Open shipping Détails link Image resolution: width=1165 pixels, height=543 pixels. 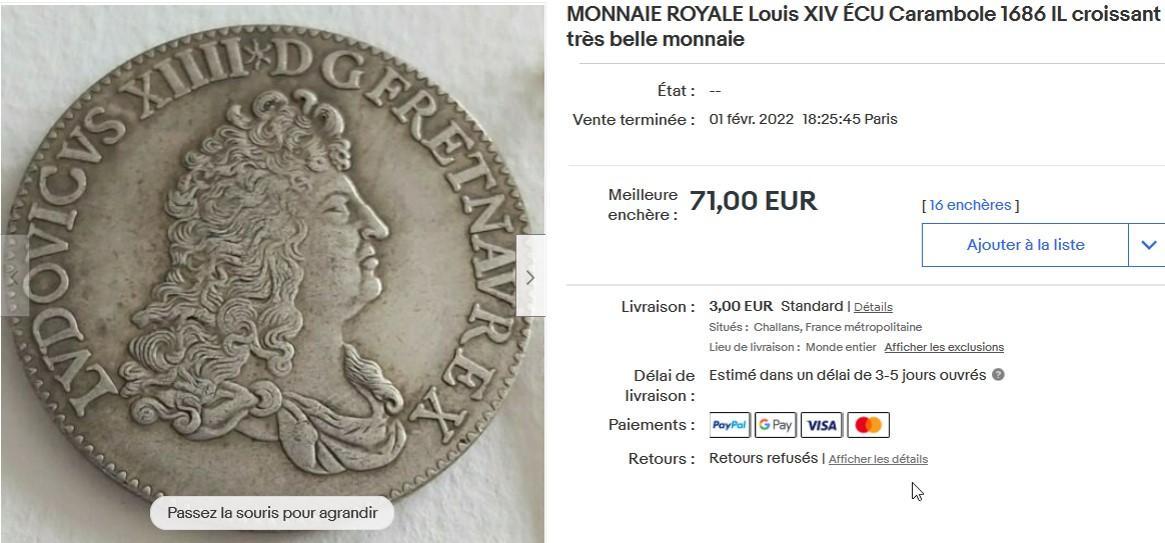pos(873,307)
